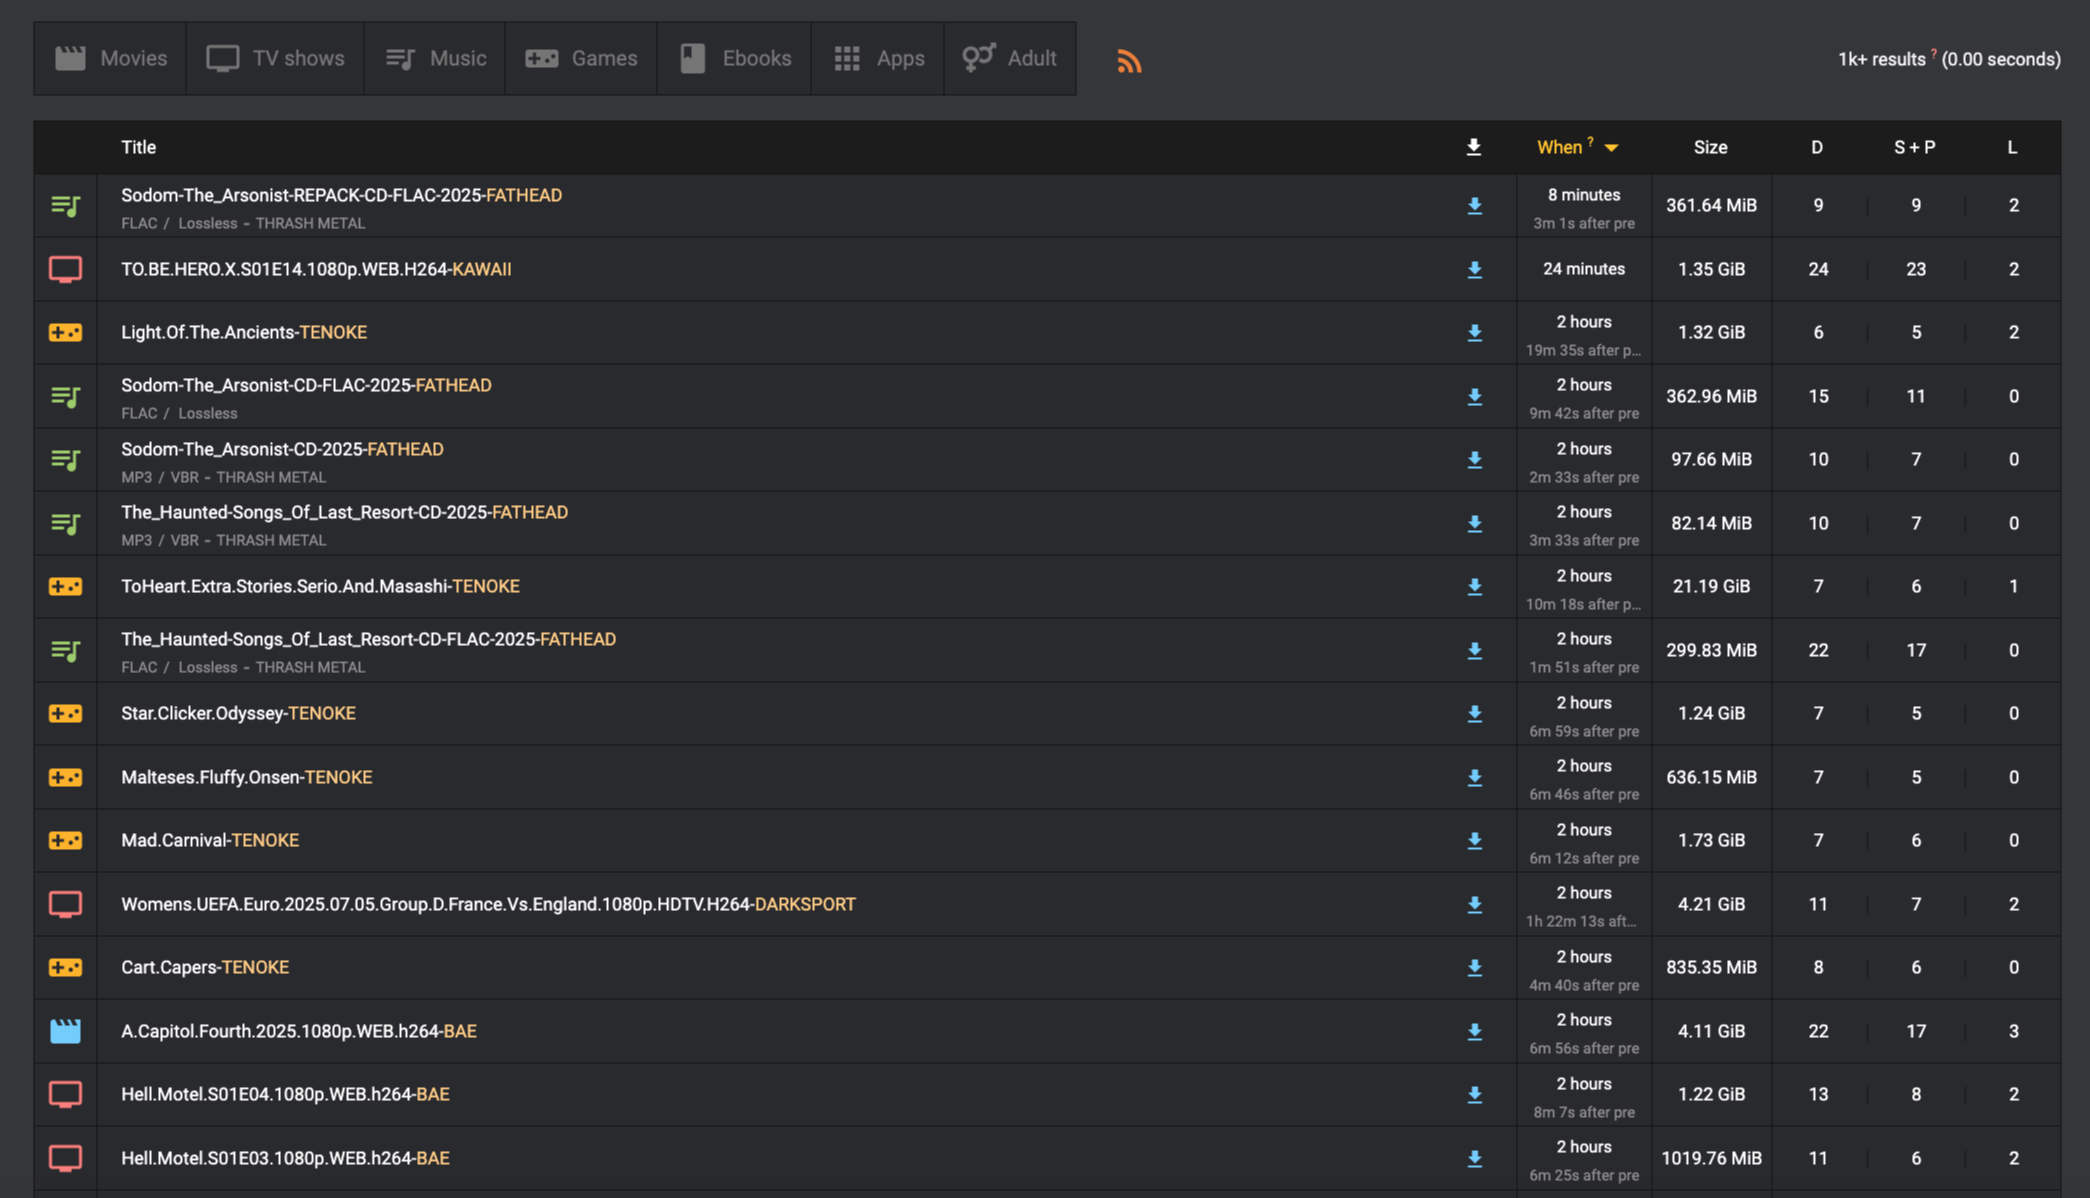
Task: Click '1h 22m 13s aft...' pre time text
Action: [x=1581, y=921]
